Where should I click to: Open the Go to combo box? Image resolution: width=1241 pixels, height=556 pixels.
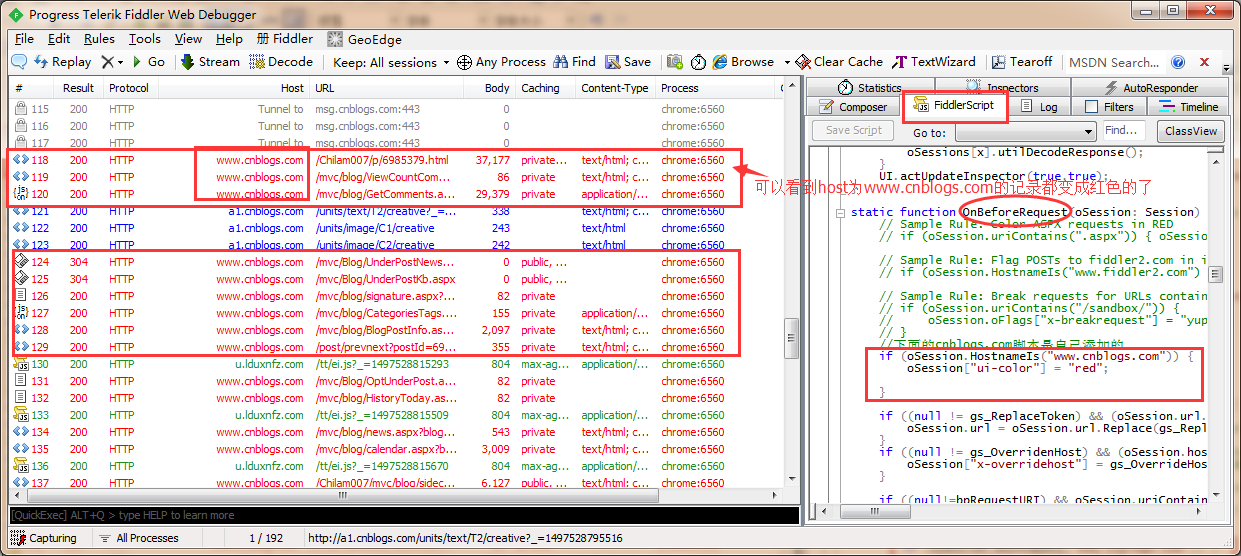[x=1025, y=132]
